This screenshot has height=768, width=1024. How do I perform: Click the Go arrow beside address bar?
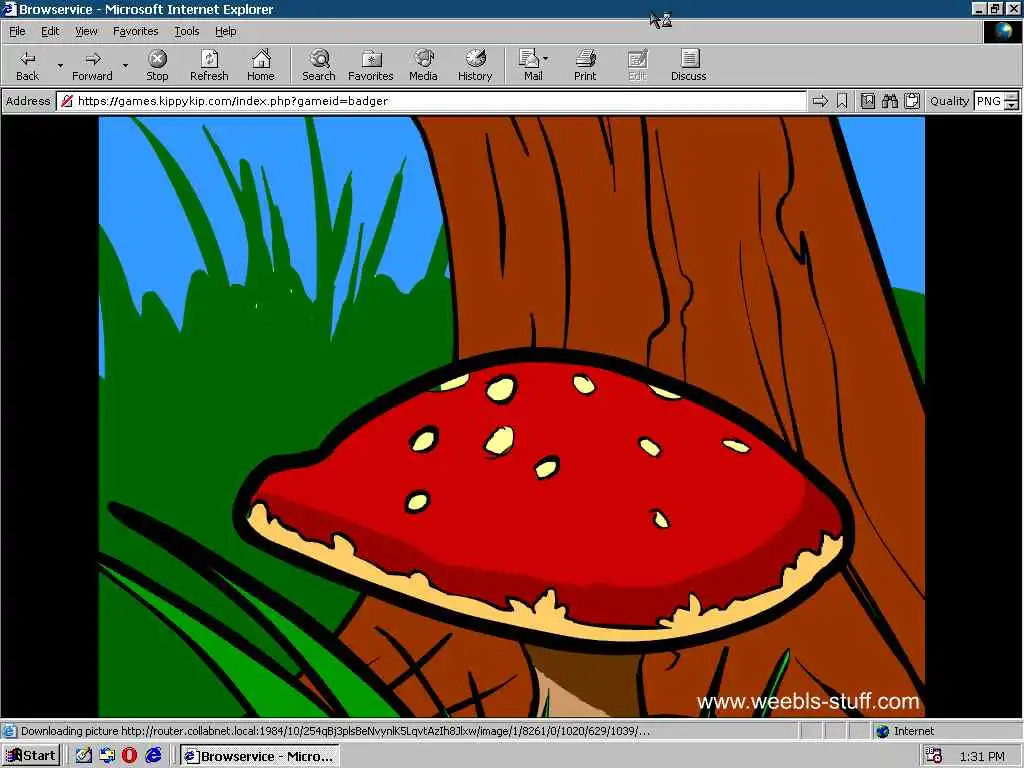(x=820, y=101)
